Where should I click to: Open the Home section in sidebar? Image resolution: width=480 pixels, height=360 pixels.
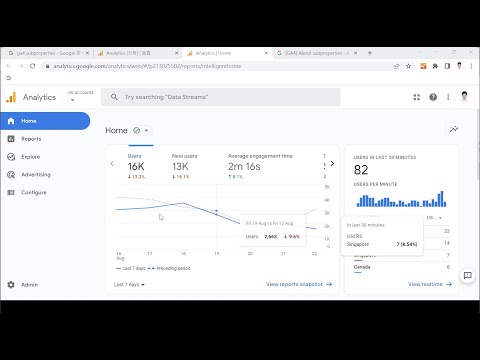tap(45, 121)
